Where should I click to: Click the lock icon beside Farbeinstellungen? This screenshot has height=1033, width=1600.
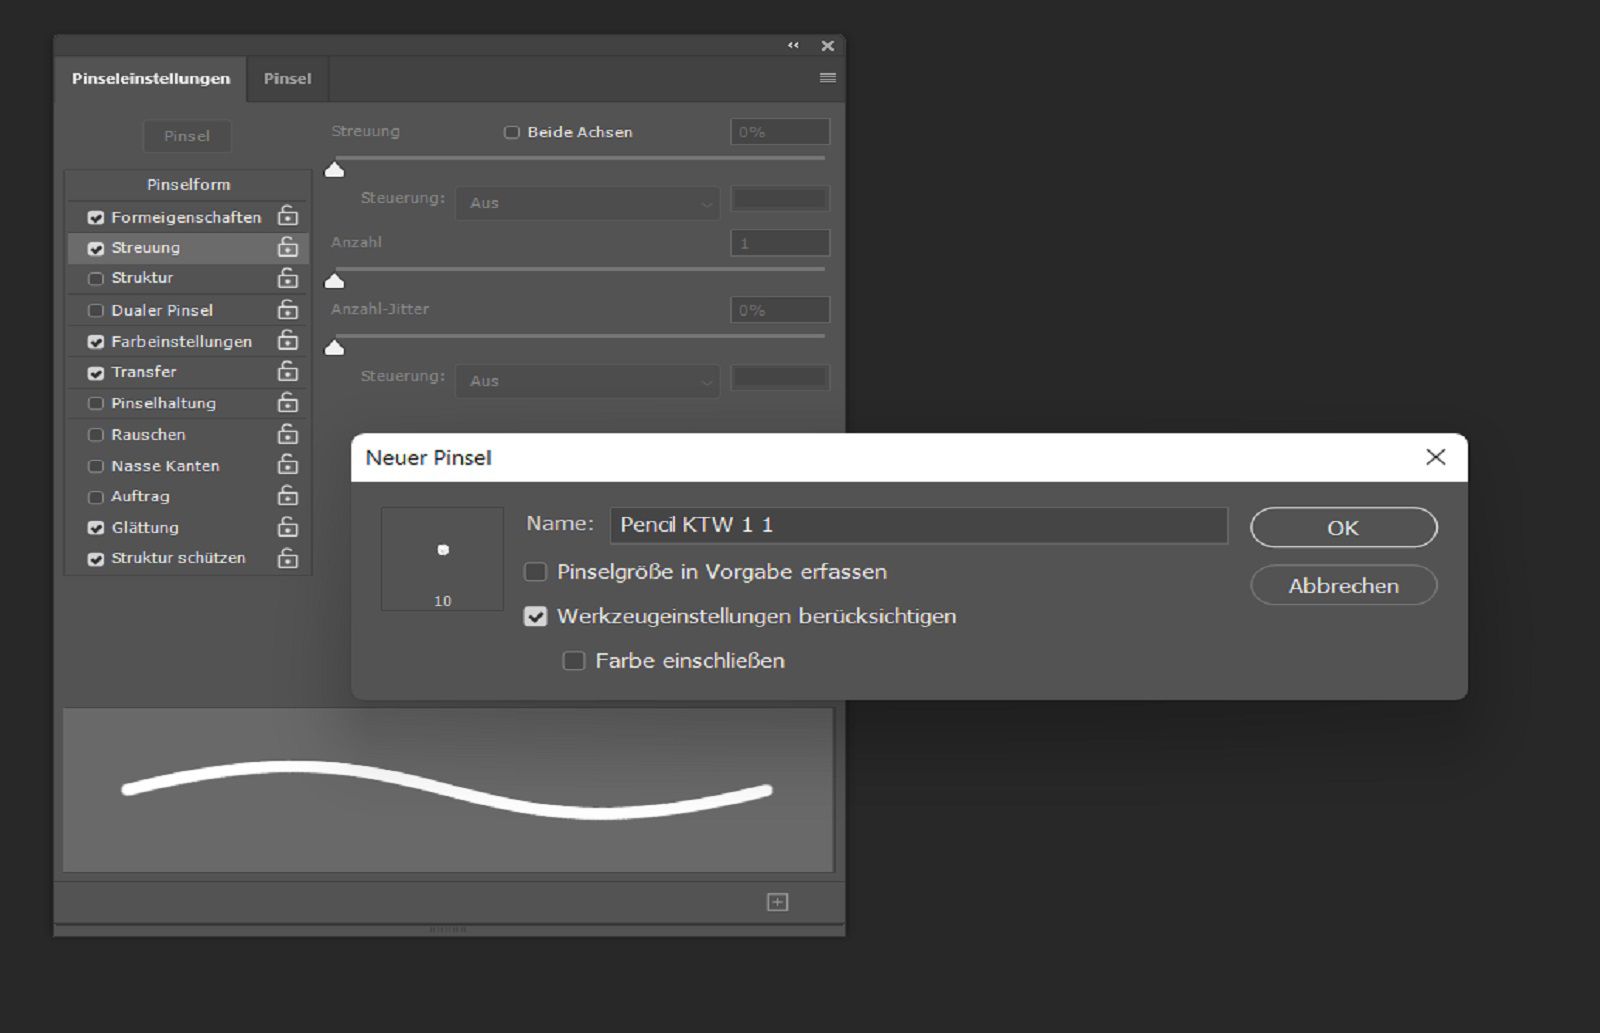click(288, 341)
